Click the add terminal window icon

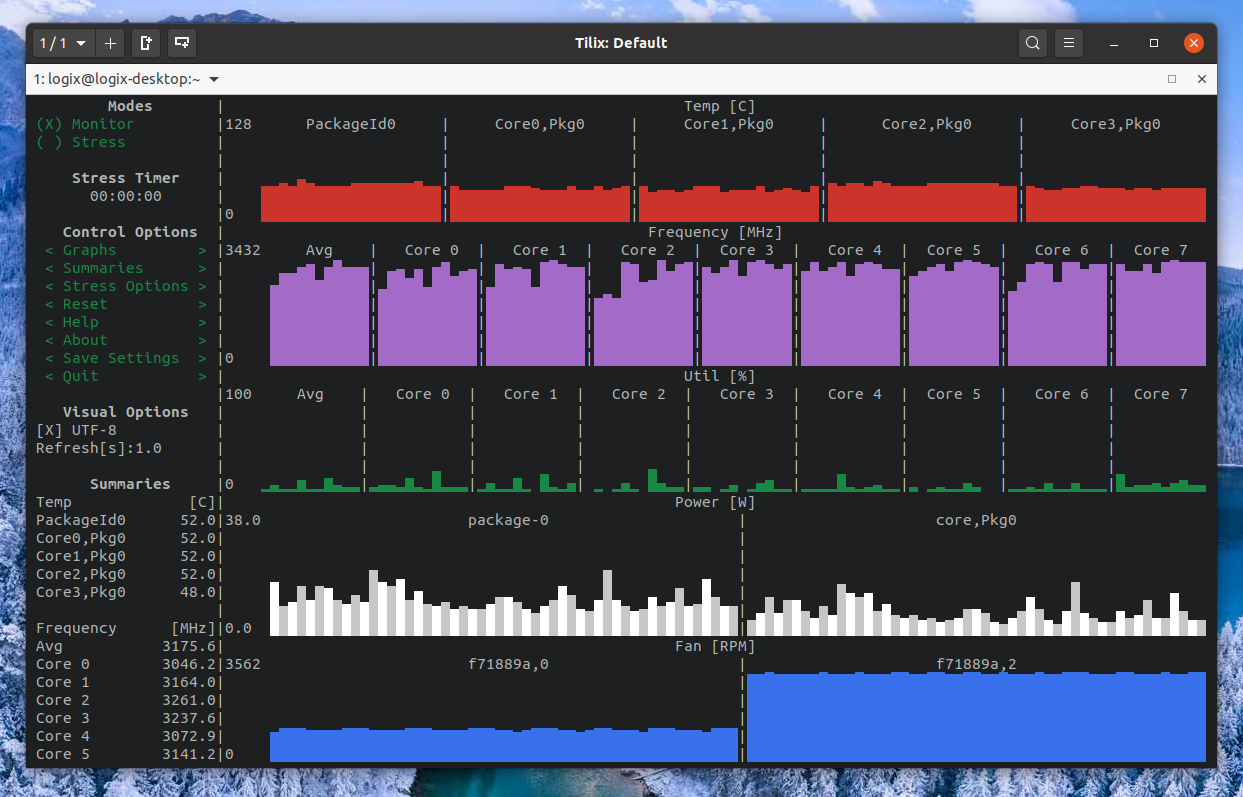pos(145,43)
